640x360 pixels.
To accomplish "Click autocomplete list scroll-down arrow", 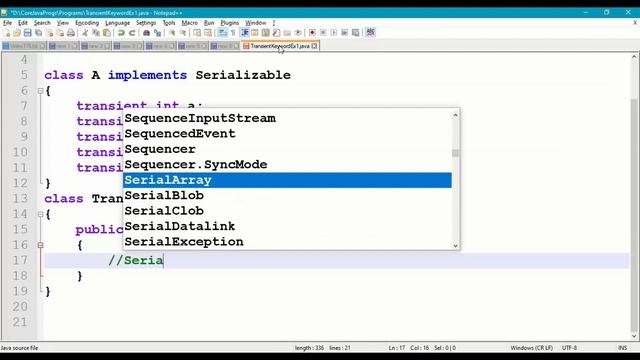I will pos(456,245).
